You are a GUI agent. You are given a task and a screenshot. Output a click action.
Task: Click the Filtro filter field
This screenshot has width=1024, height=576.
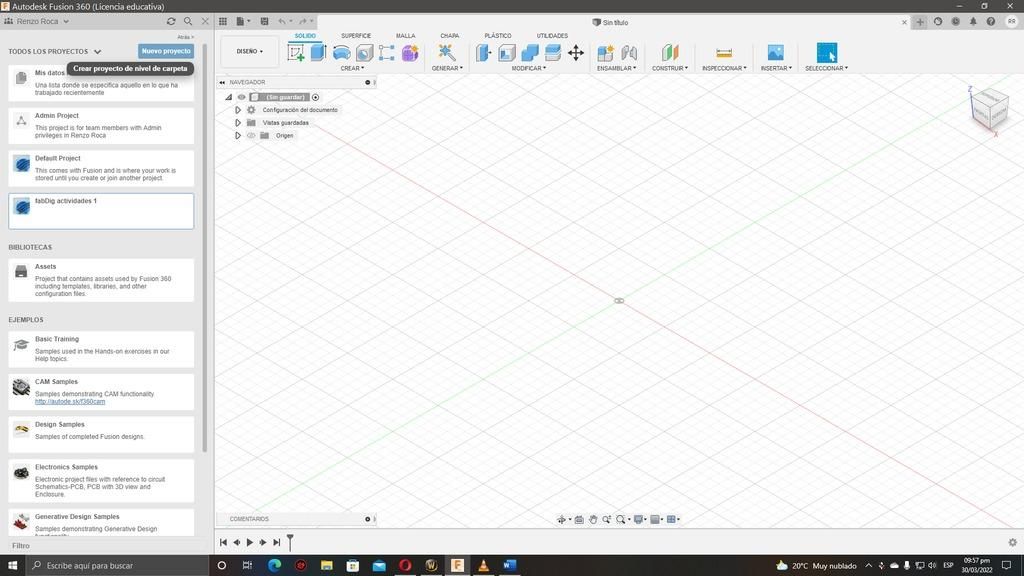104,546
